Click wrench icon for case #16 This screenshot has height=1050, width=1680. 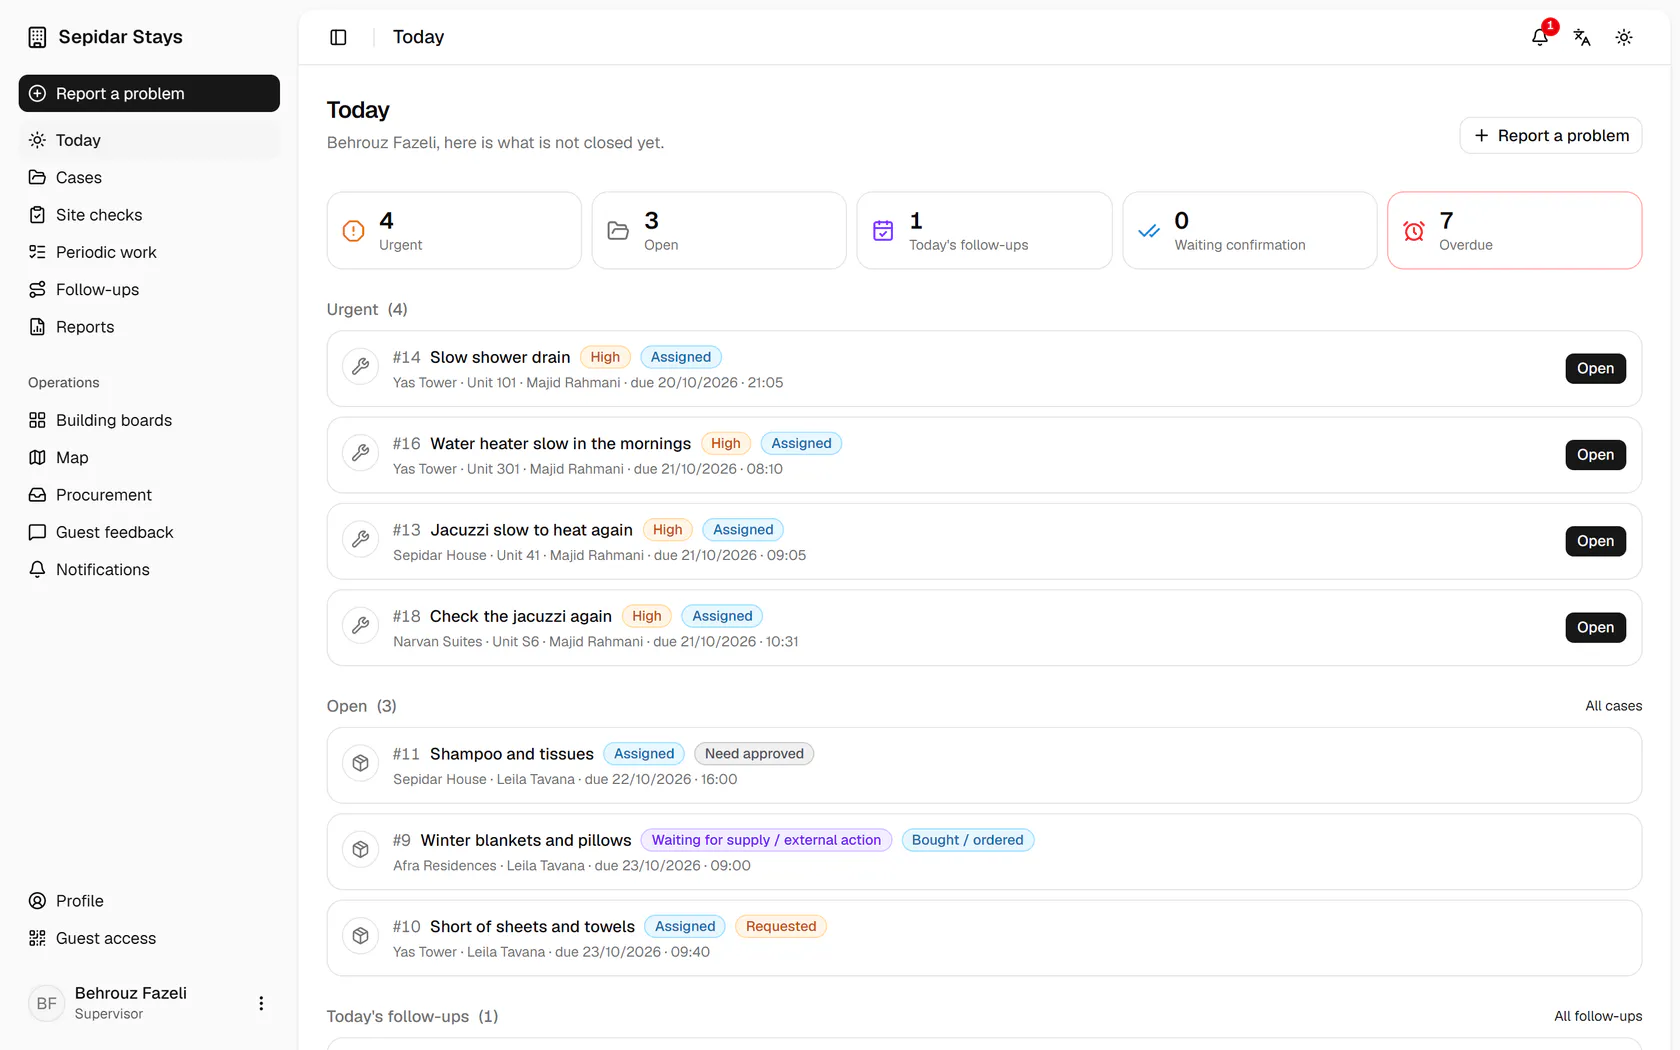[x=361, y=454]
